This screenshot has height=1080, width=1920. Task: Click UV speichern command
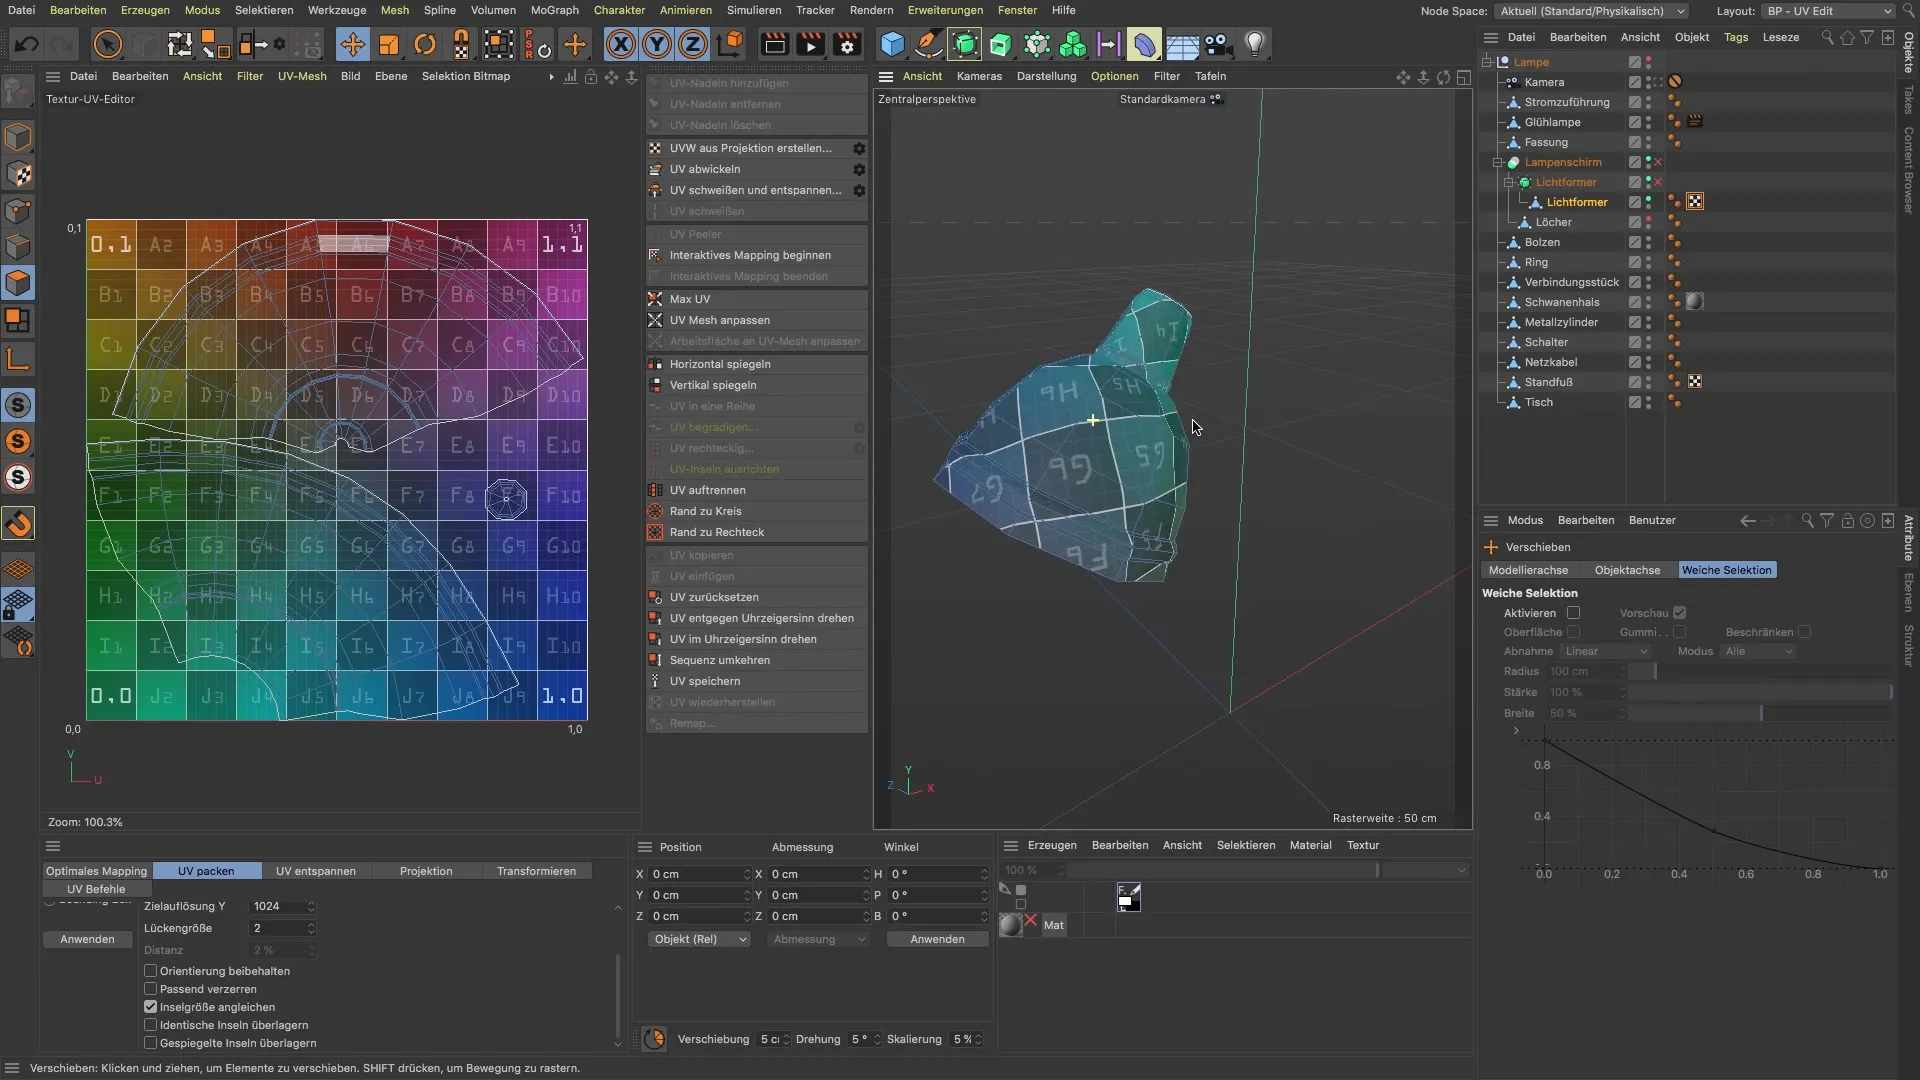pos(756,681)
